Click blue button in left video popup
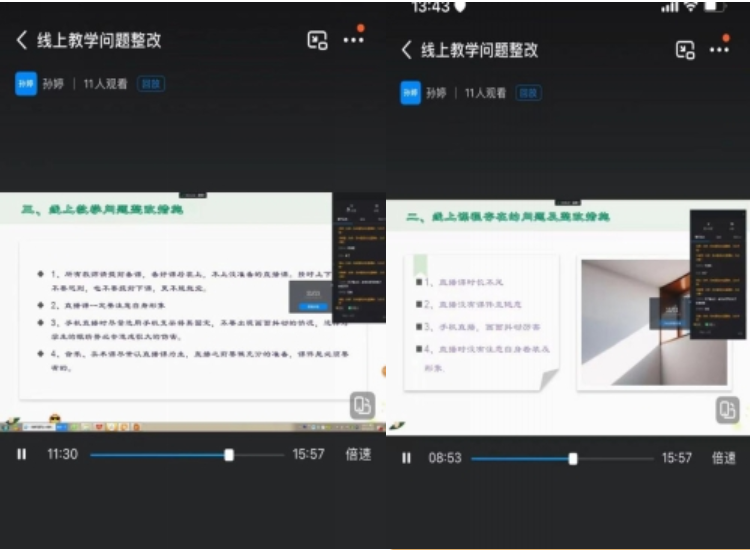This screenshot has height=550, width=750. tap(313, 306)
